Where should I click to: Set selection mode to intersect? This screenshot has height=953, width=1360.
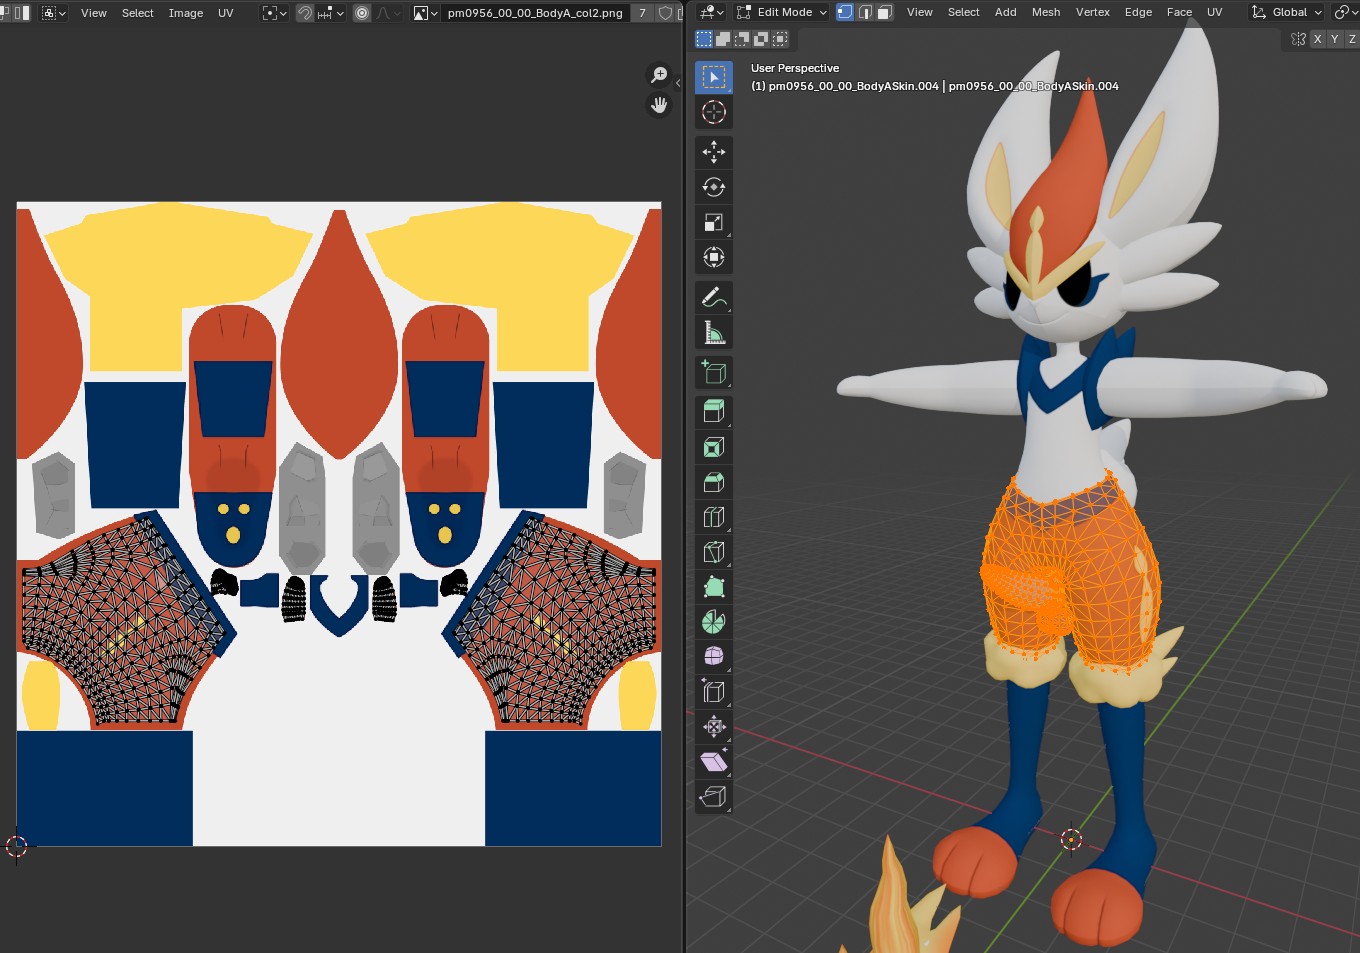(780, 39)
